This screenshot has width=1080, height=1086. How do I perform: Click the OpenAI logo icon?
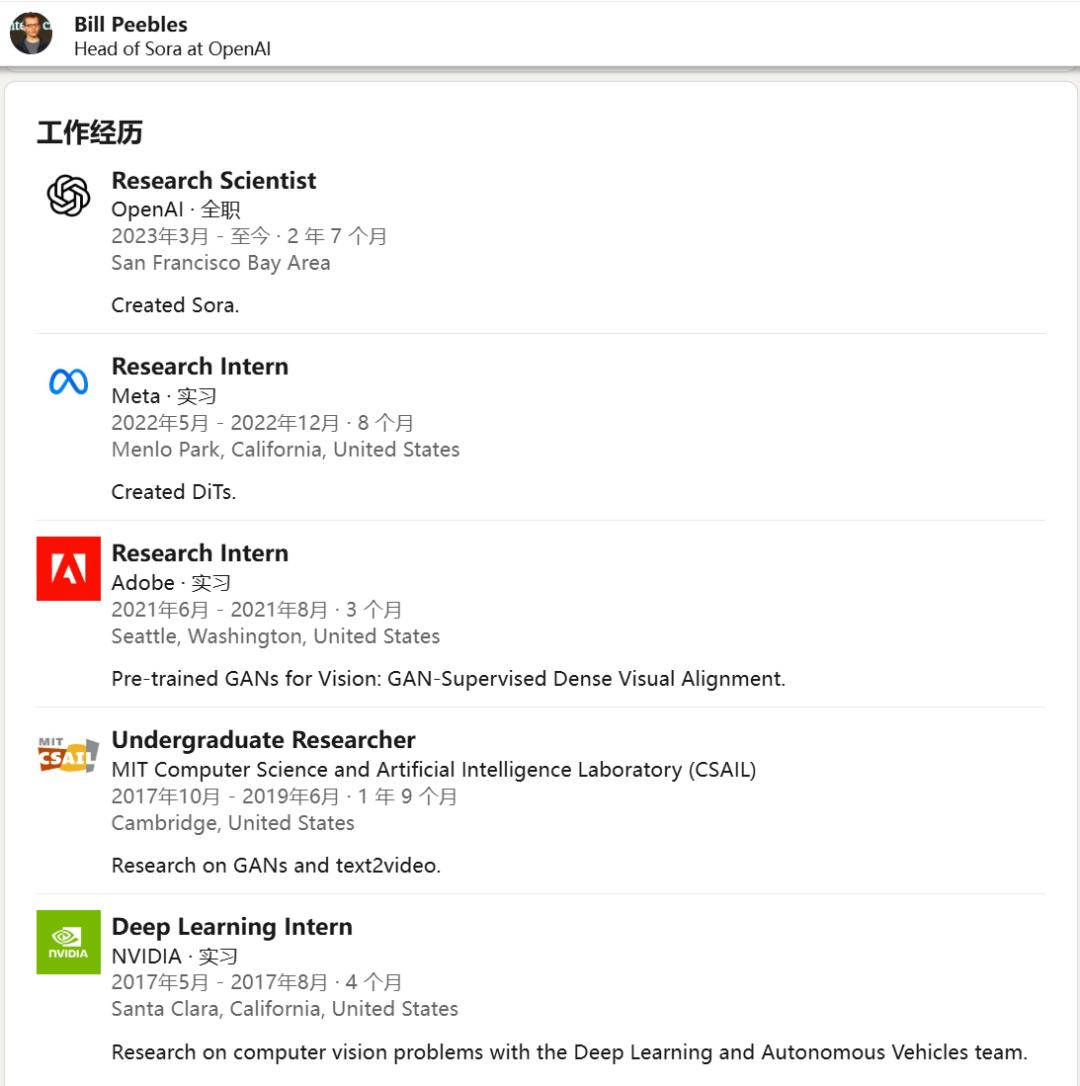pyautogui.click(x=68, y=195)
